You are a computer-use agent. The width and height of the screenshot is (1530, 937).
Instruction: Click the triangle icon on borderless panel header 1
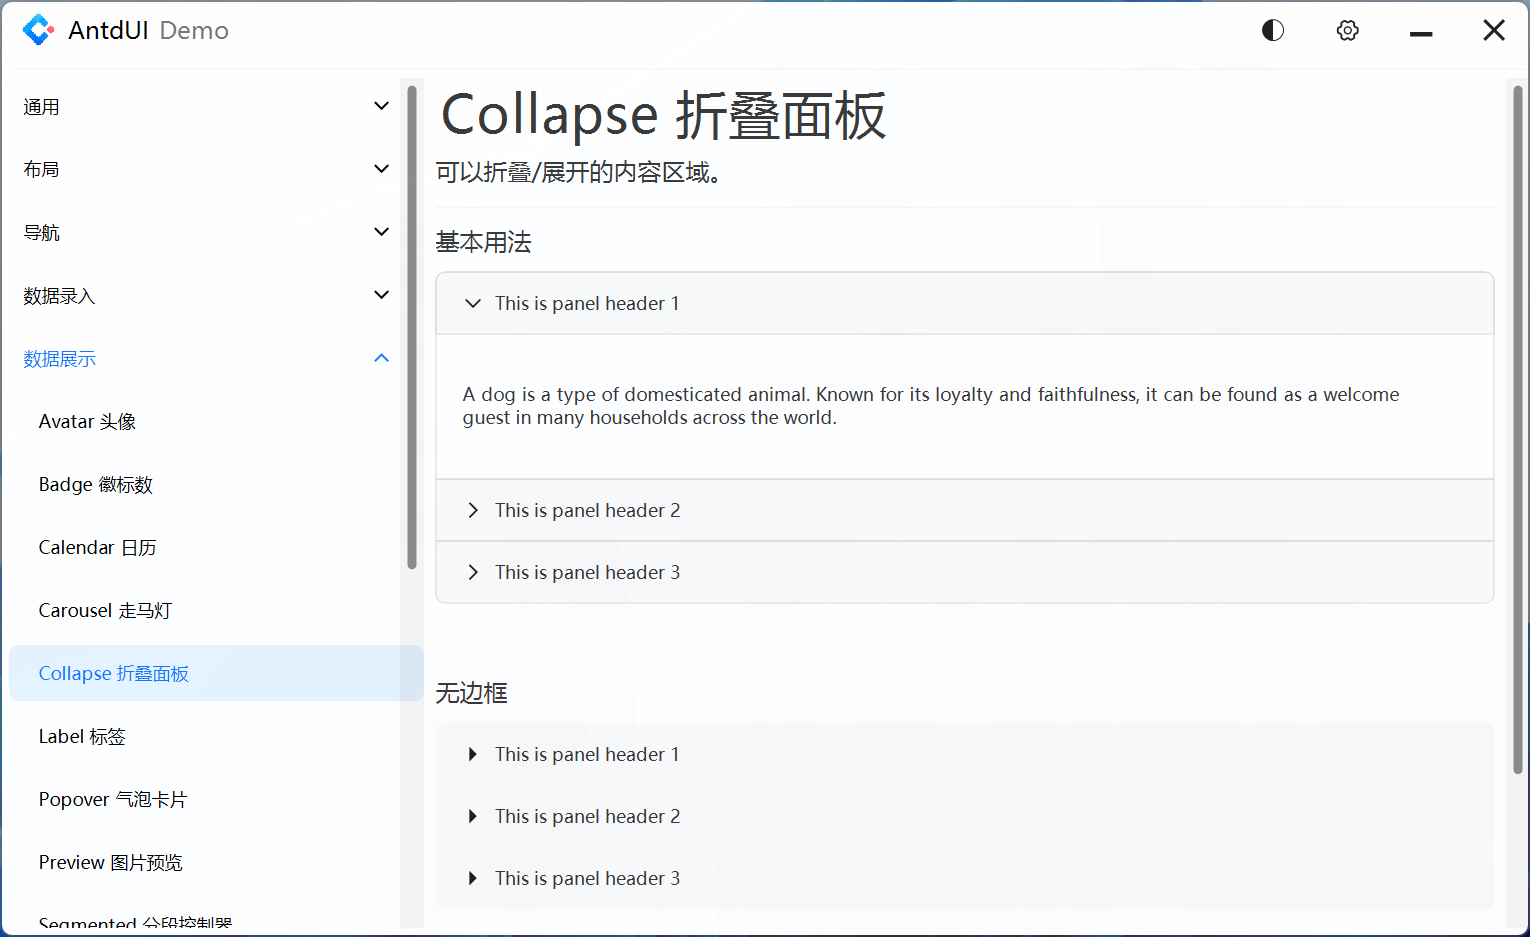click(x=472, y=754)
